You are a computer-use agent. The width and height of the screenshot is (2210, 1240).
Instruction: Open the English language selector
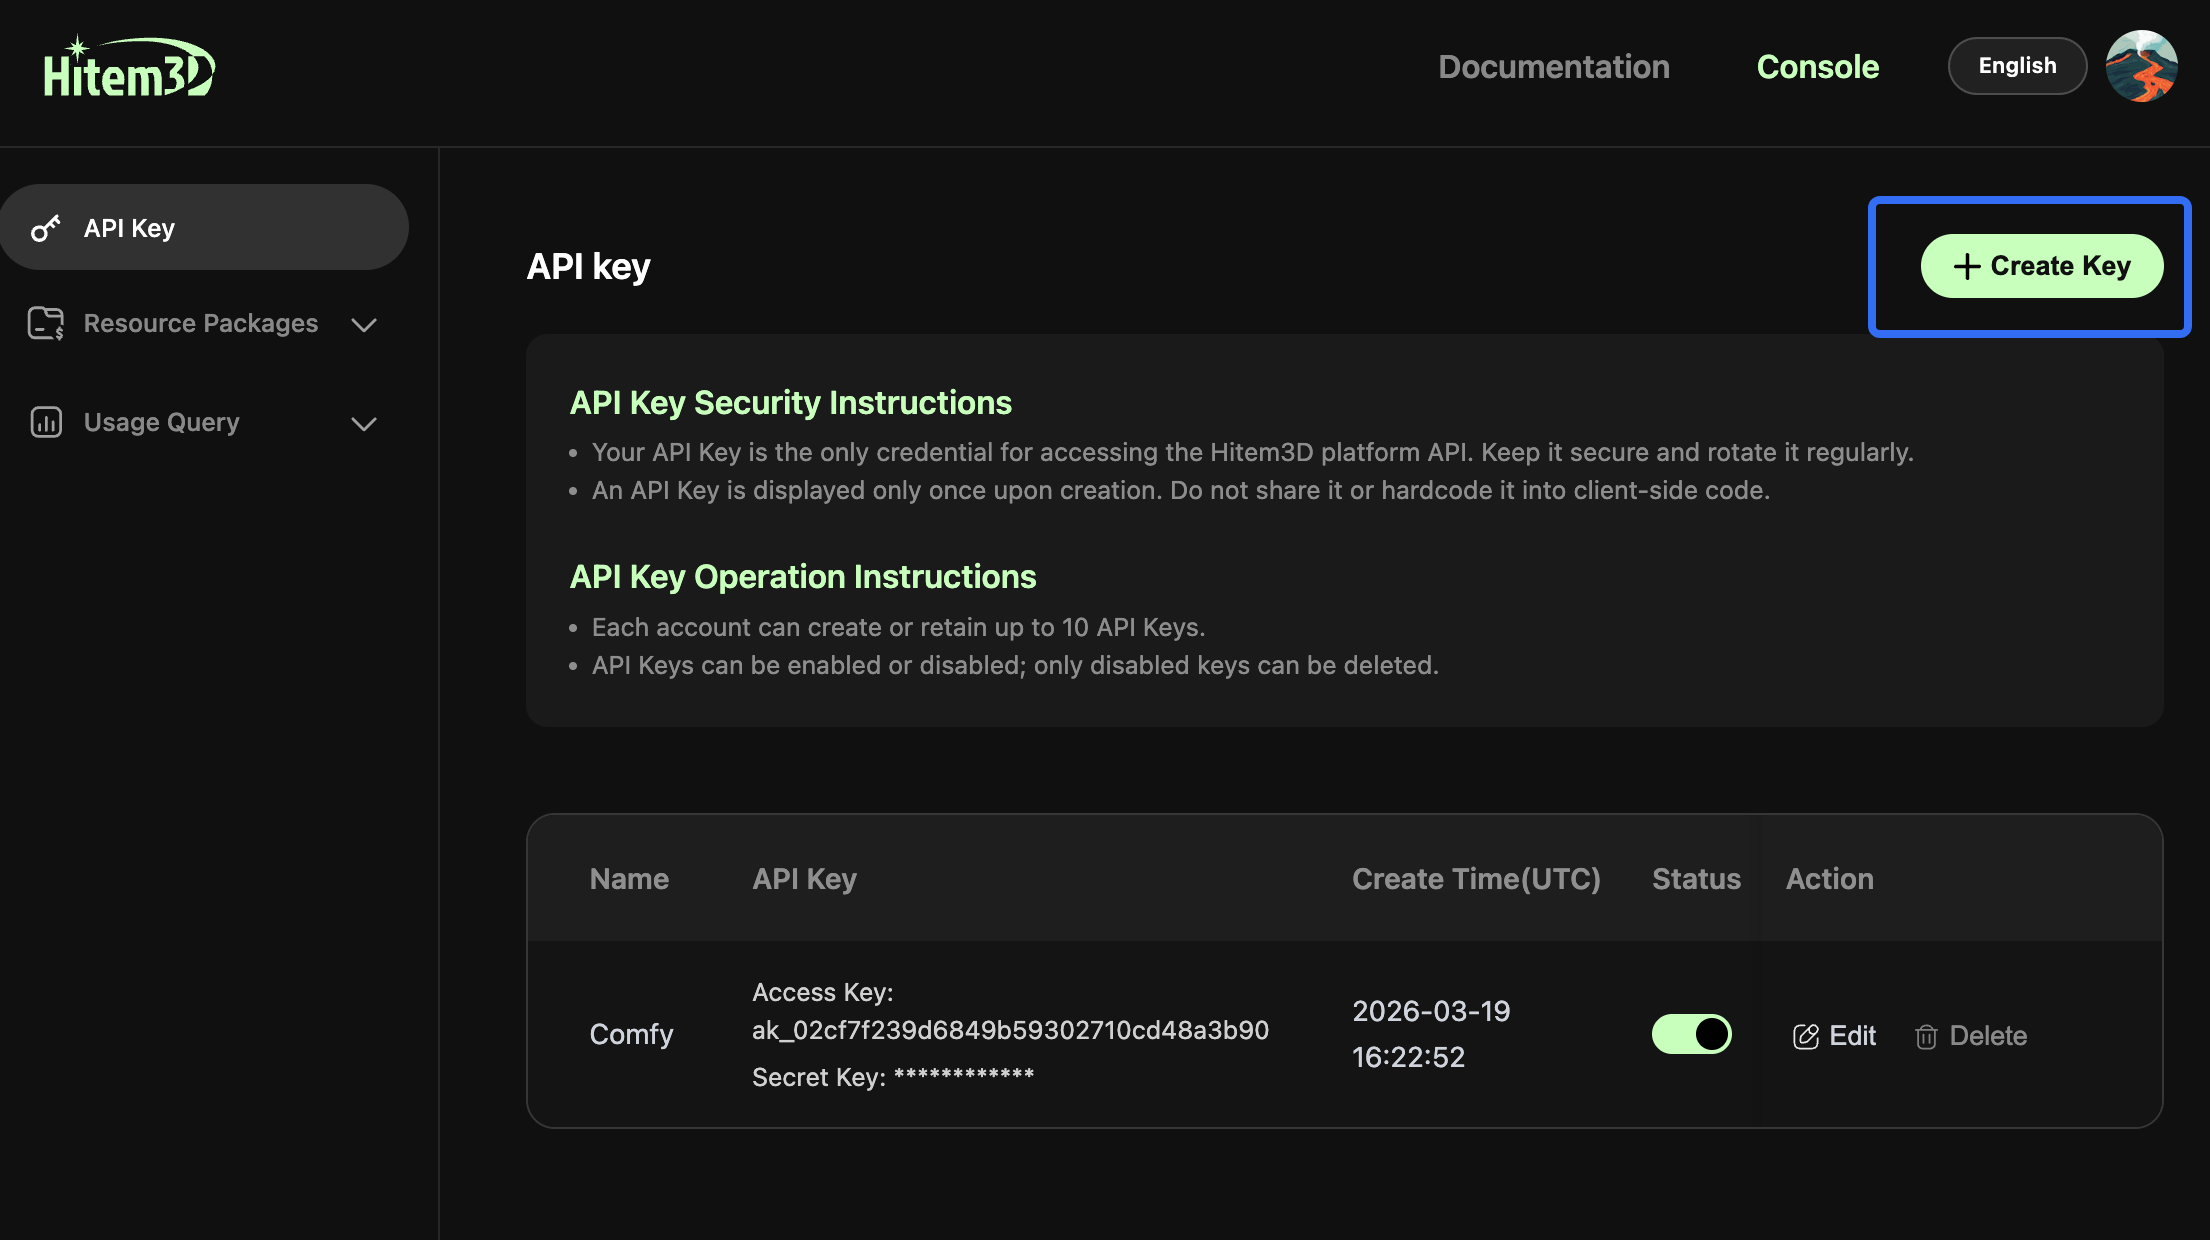click(2017, 66)
